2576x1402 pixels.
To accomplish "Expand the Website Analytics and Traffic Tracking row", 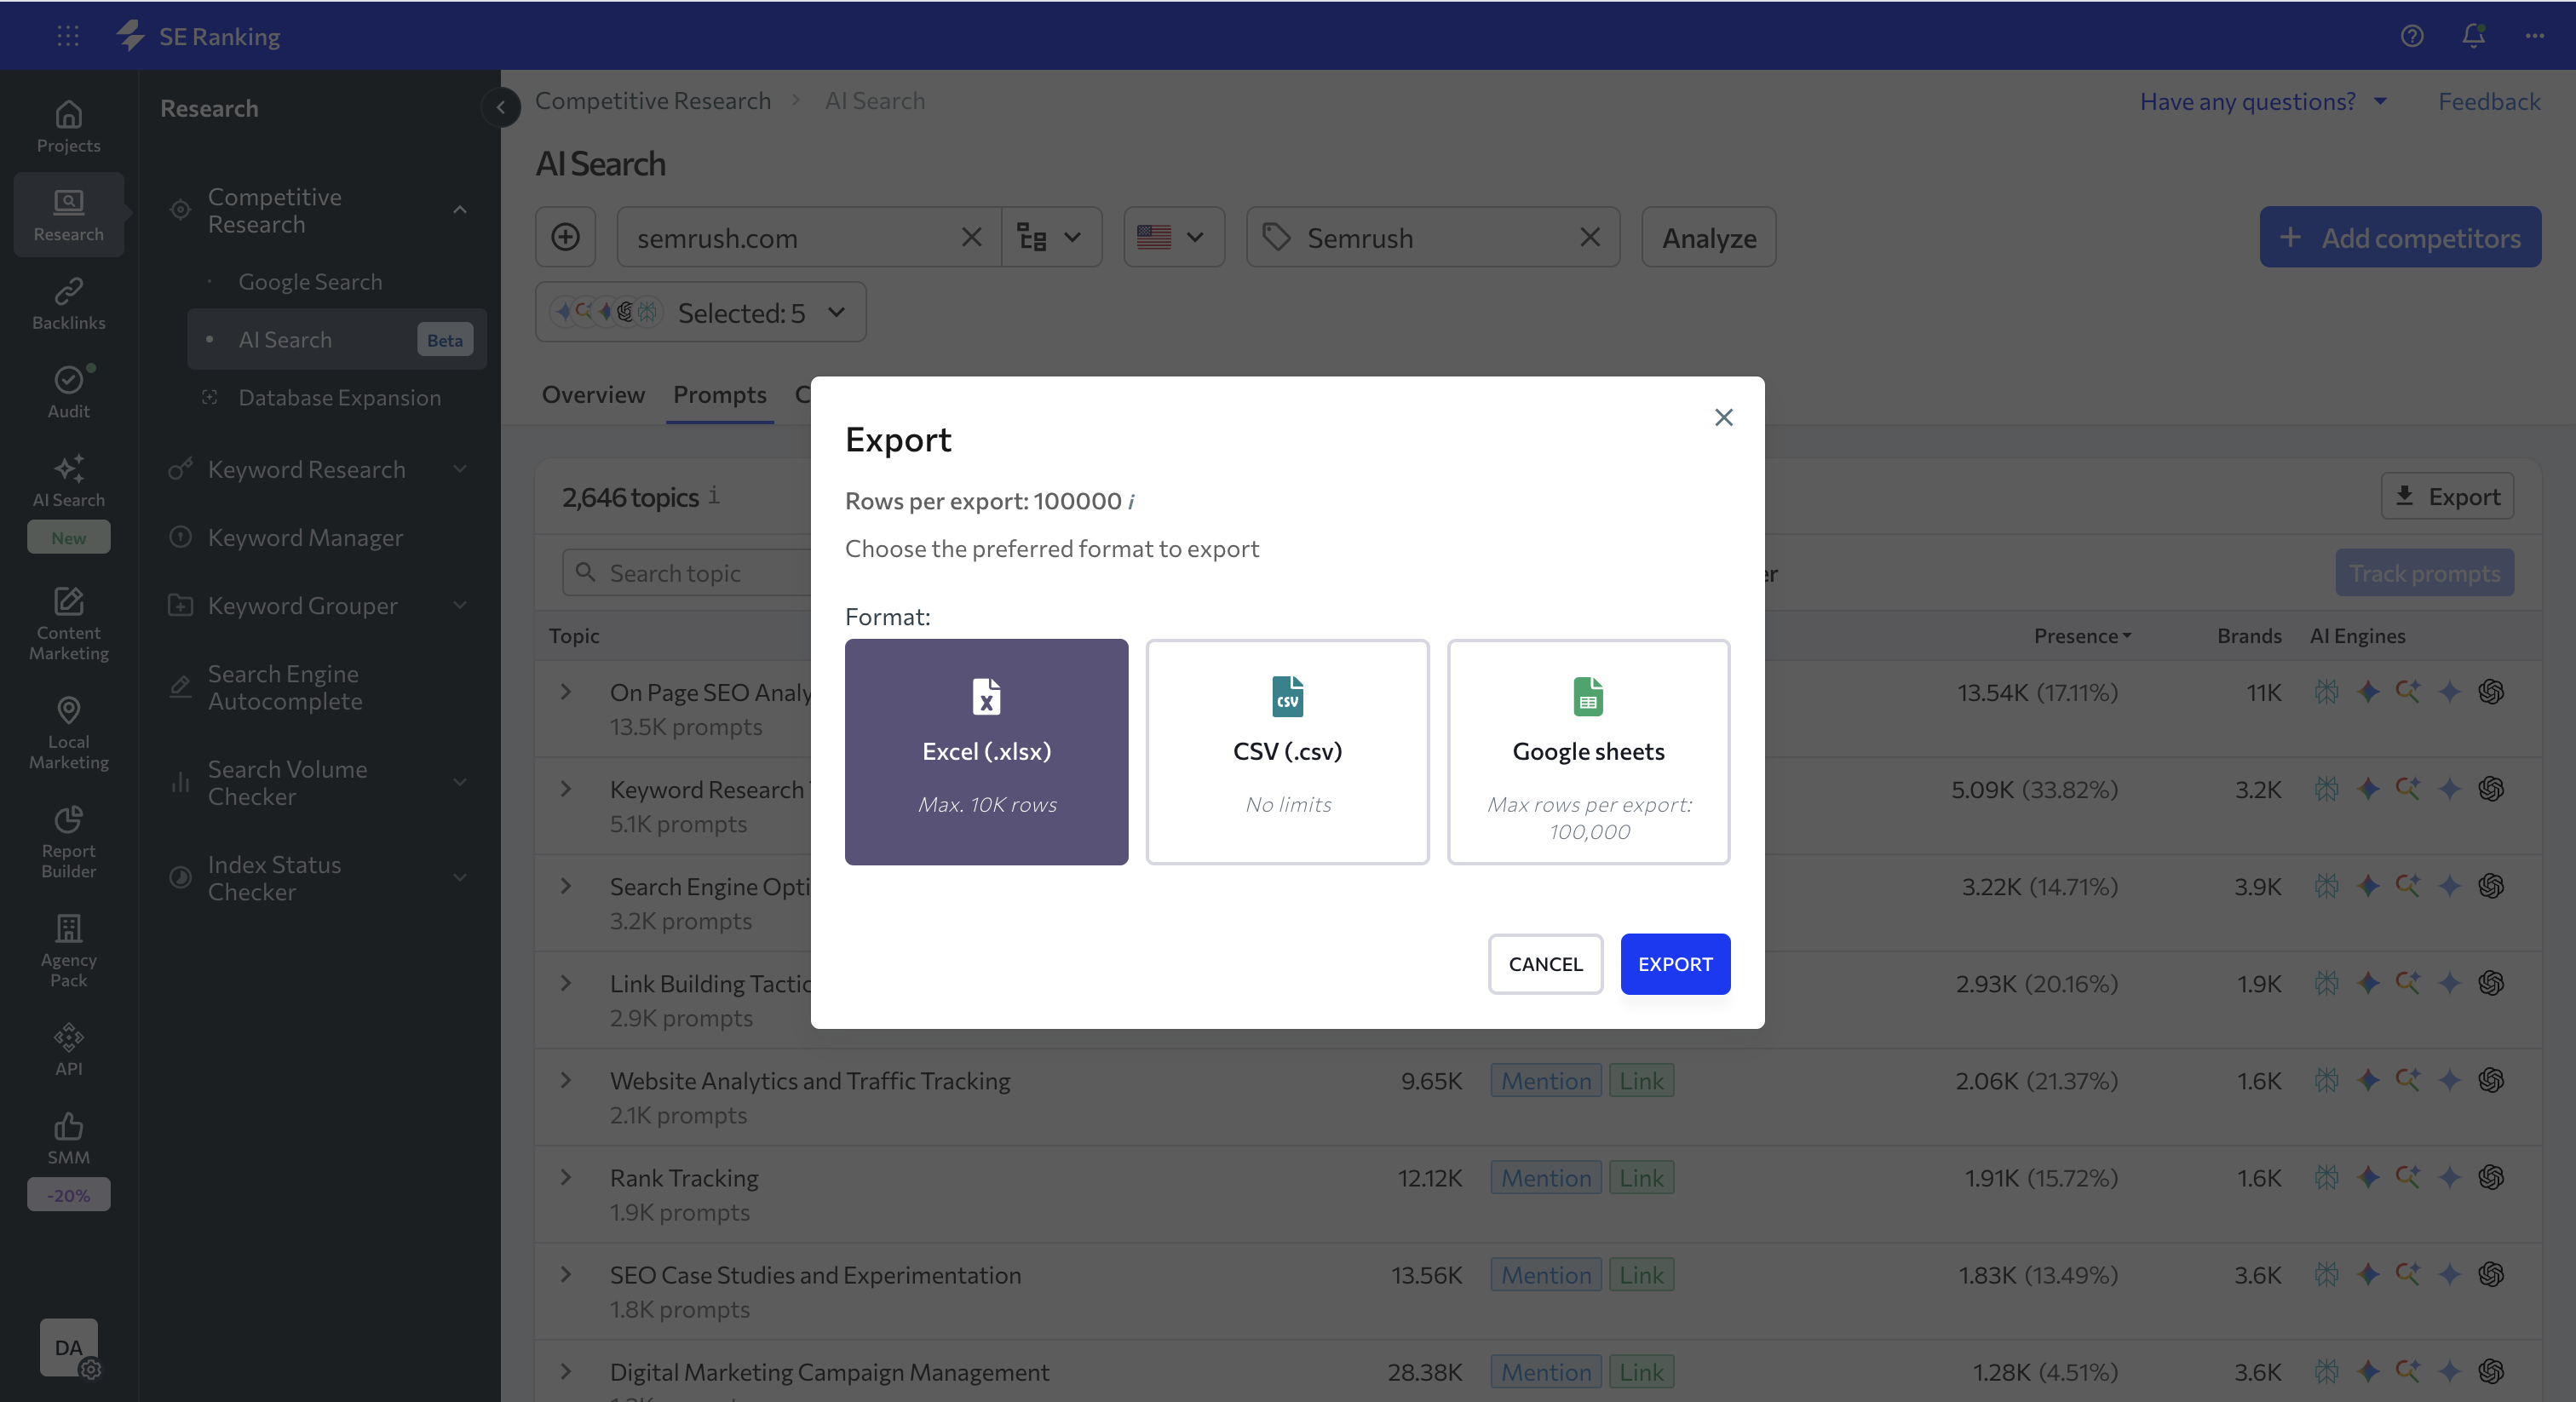I will click(566, 1080).
